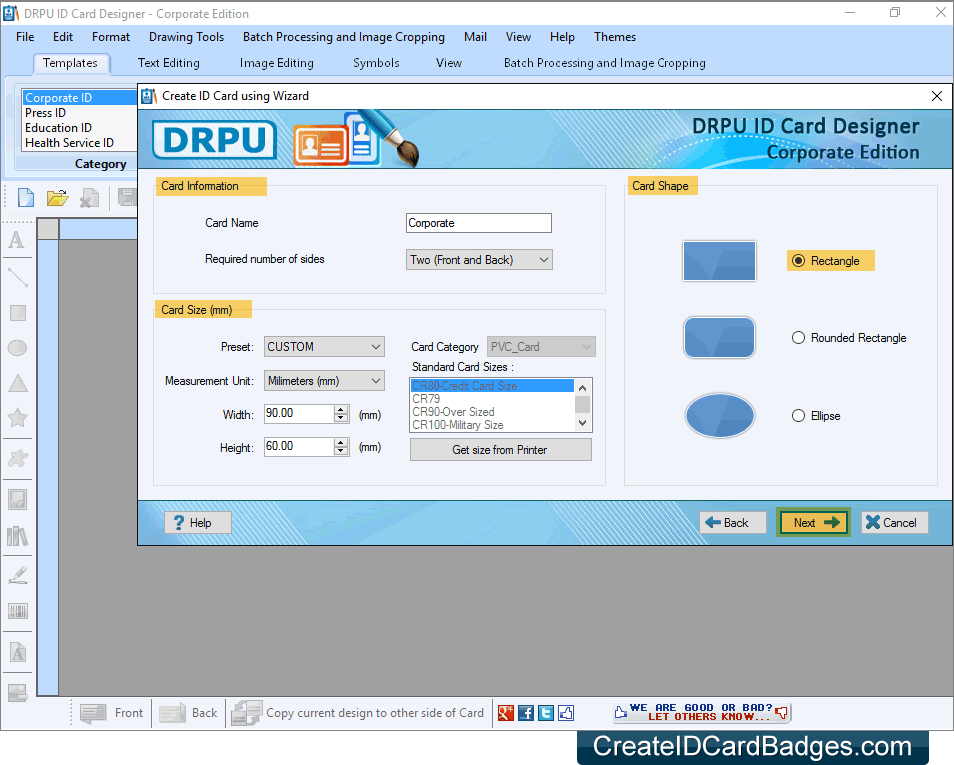Select CR100-Military Size list entry
This screenshot has height=765, width=954.
(x=492, y=425)
